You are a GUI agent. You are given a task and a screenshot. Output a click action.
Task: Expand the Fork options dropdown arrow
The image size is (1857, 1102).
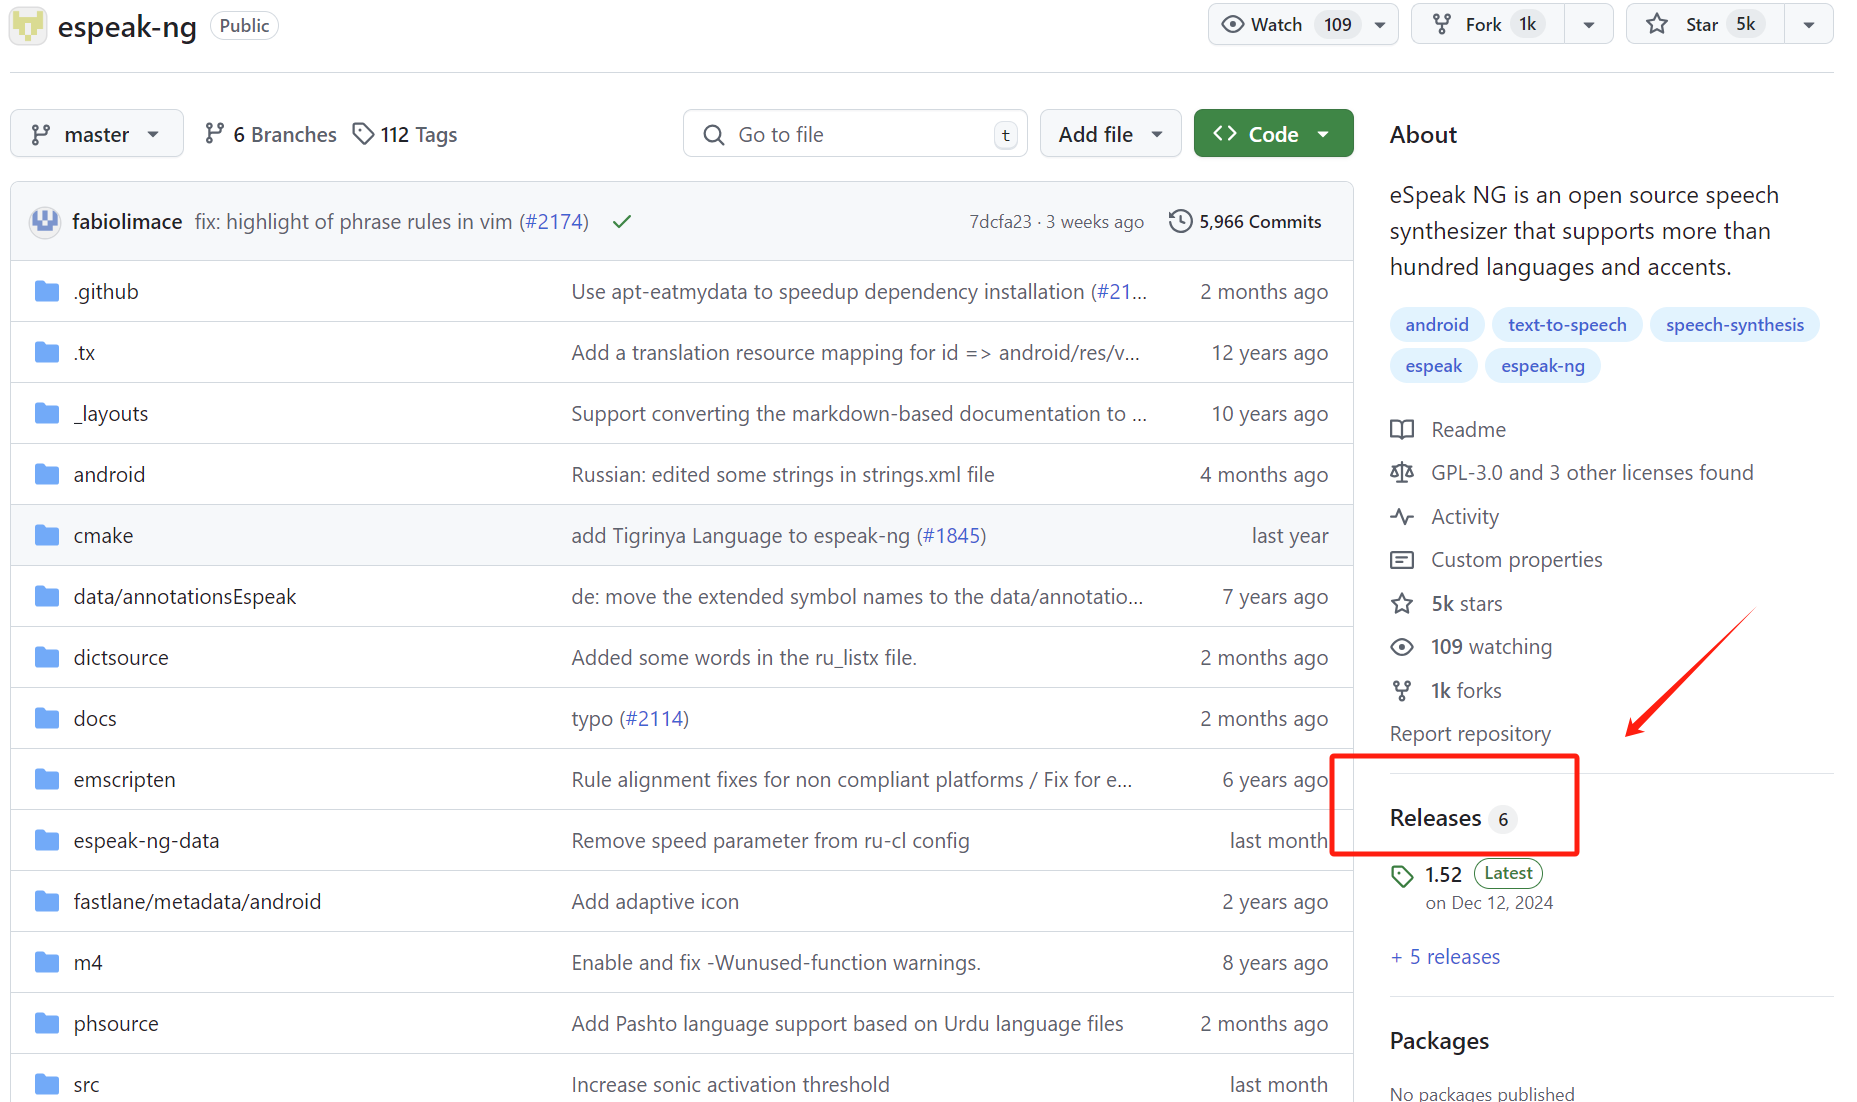1589,25
